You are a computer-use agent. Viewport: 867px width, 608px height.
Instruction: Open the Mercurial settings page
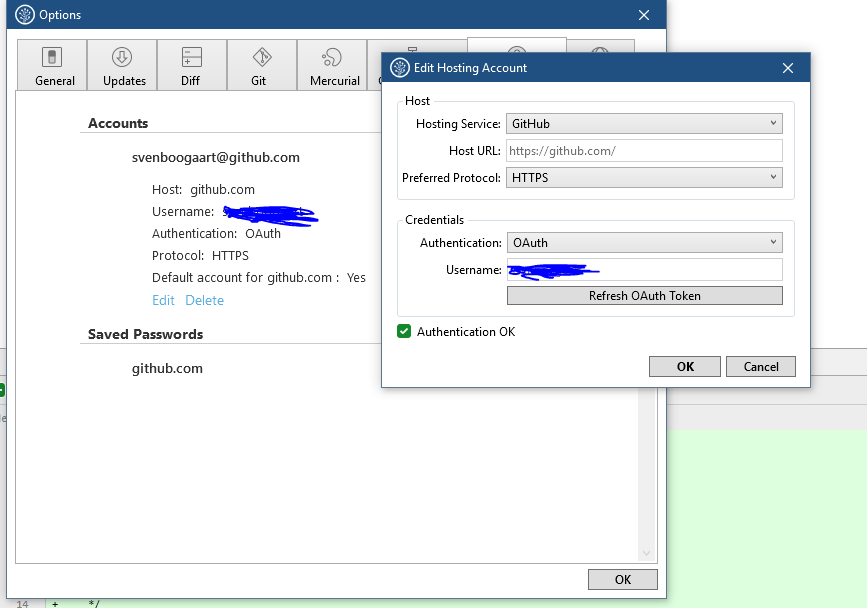332,64
